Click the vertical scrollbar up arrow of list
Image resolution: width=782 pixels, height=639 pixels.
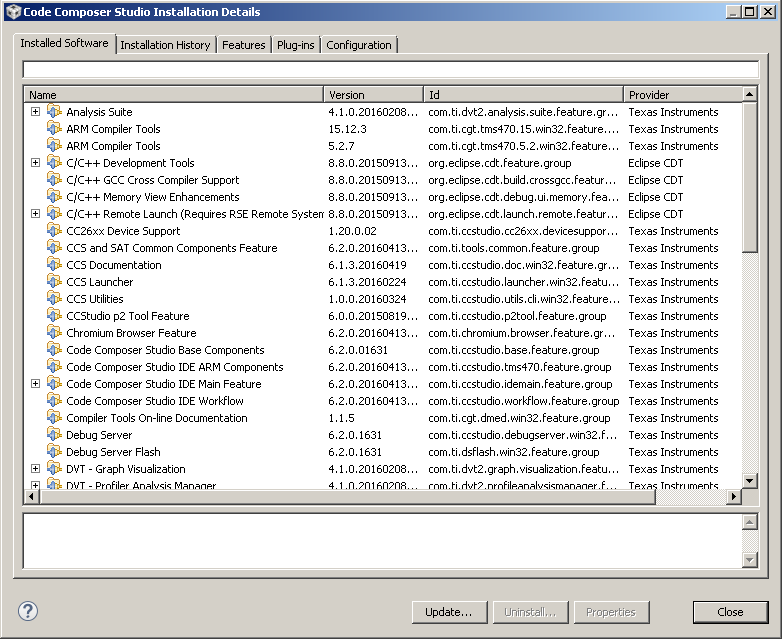click(x=750, y=94)
